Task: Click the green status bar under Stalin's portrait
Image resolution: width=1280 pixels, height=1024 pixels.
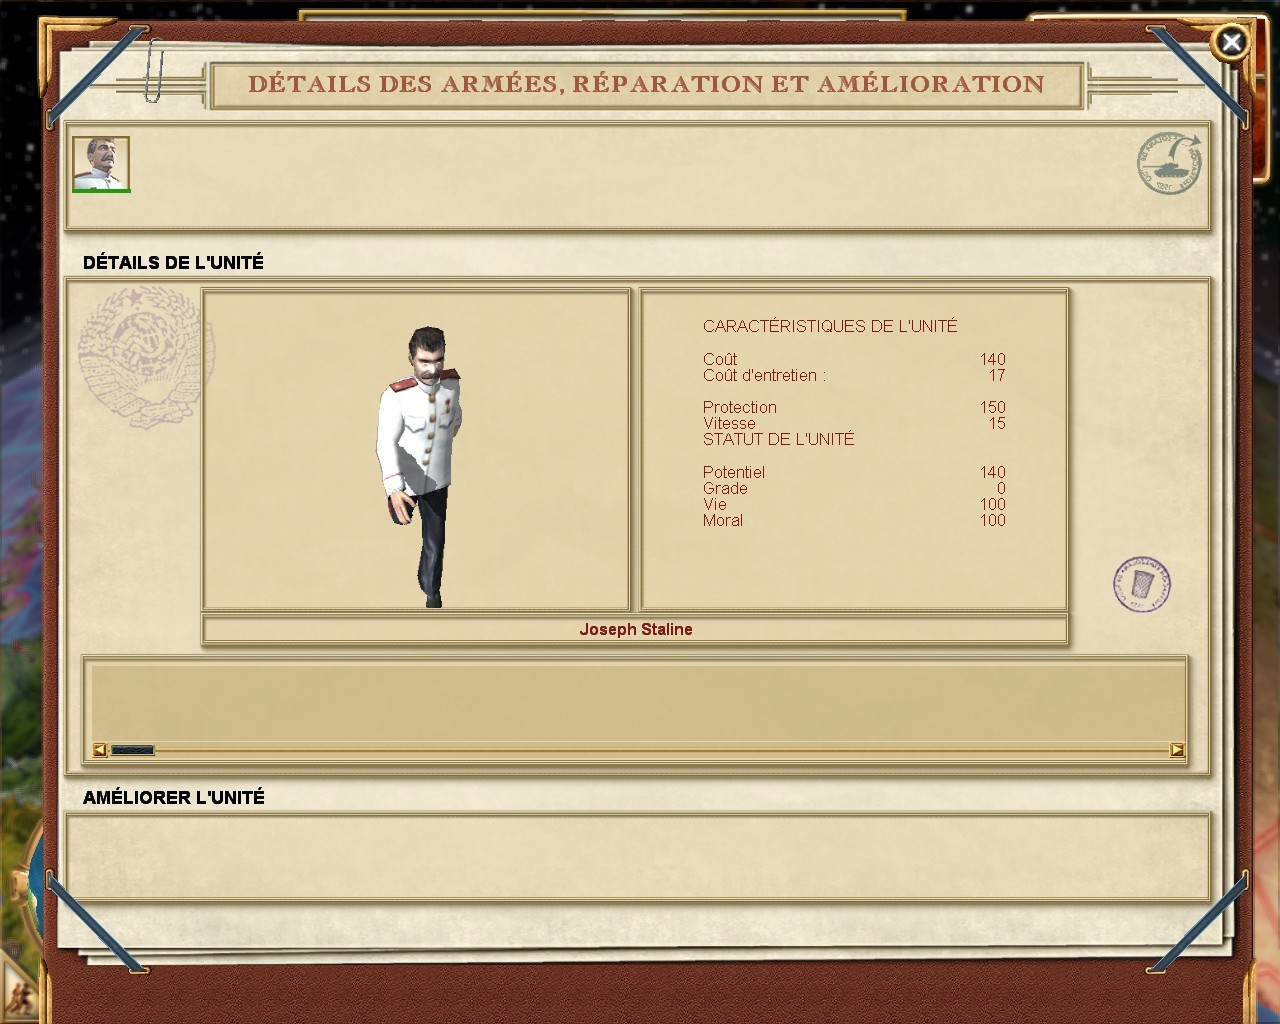Action: click(100, 190)
